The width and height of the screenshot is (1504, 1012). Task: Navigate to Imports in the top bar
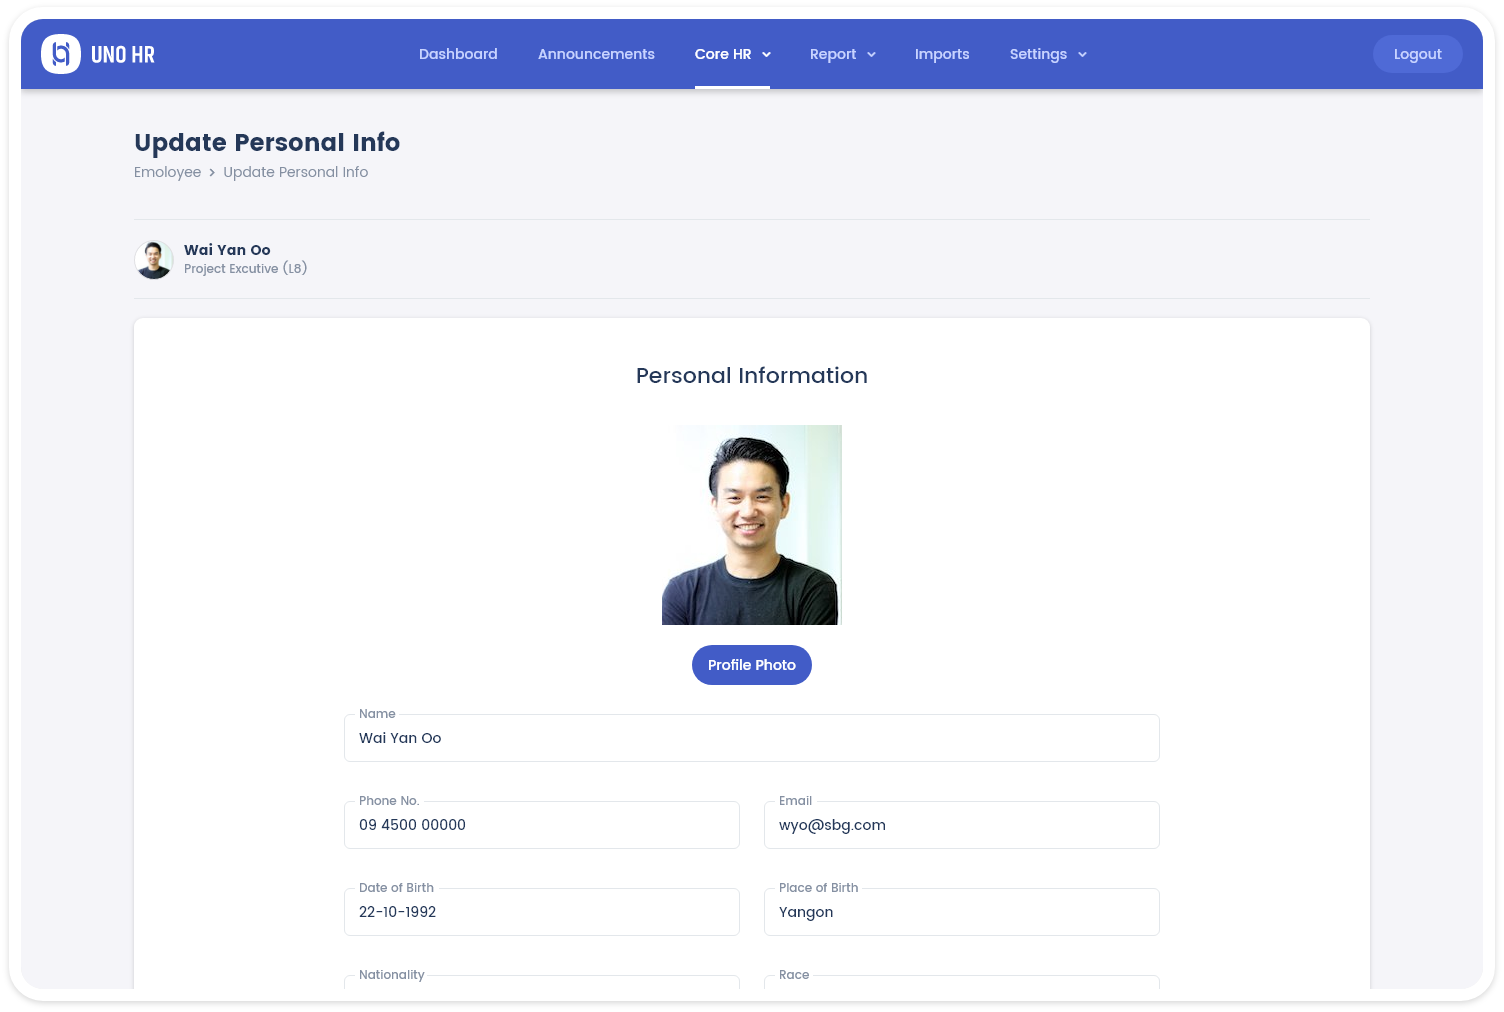coord(941,54)
